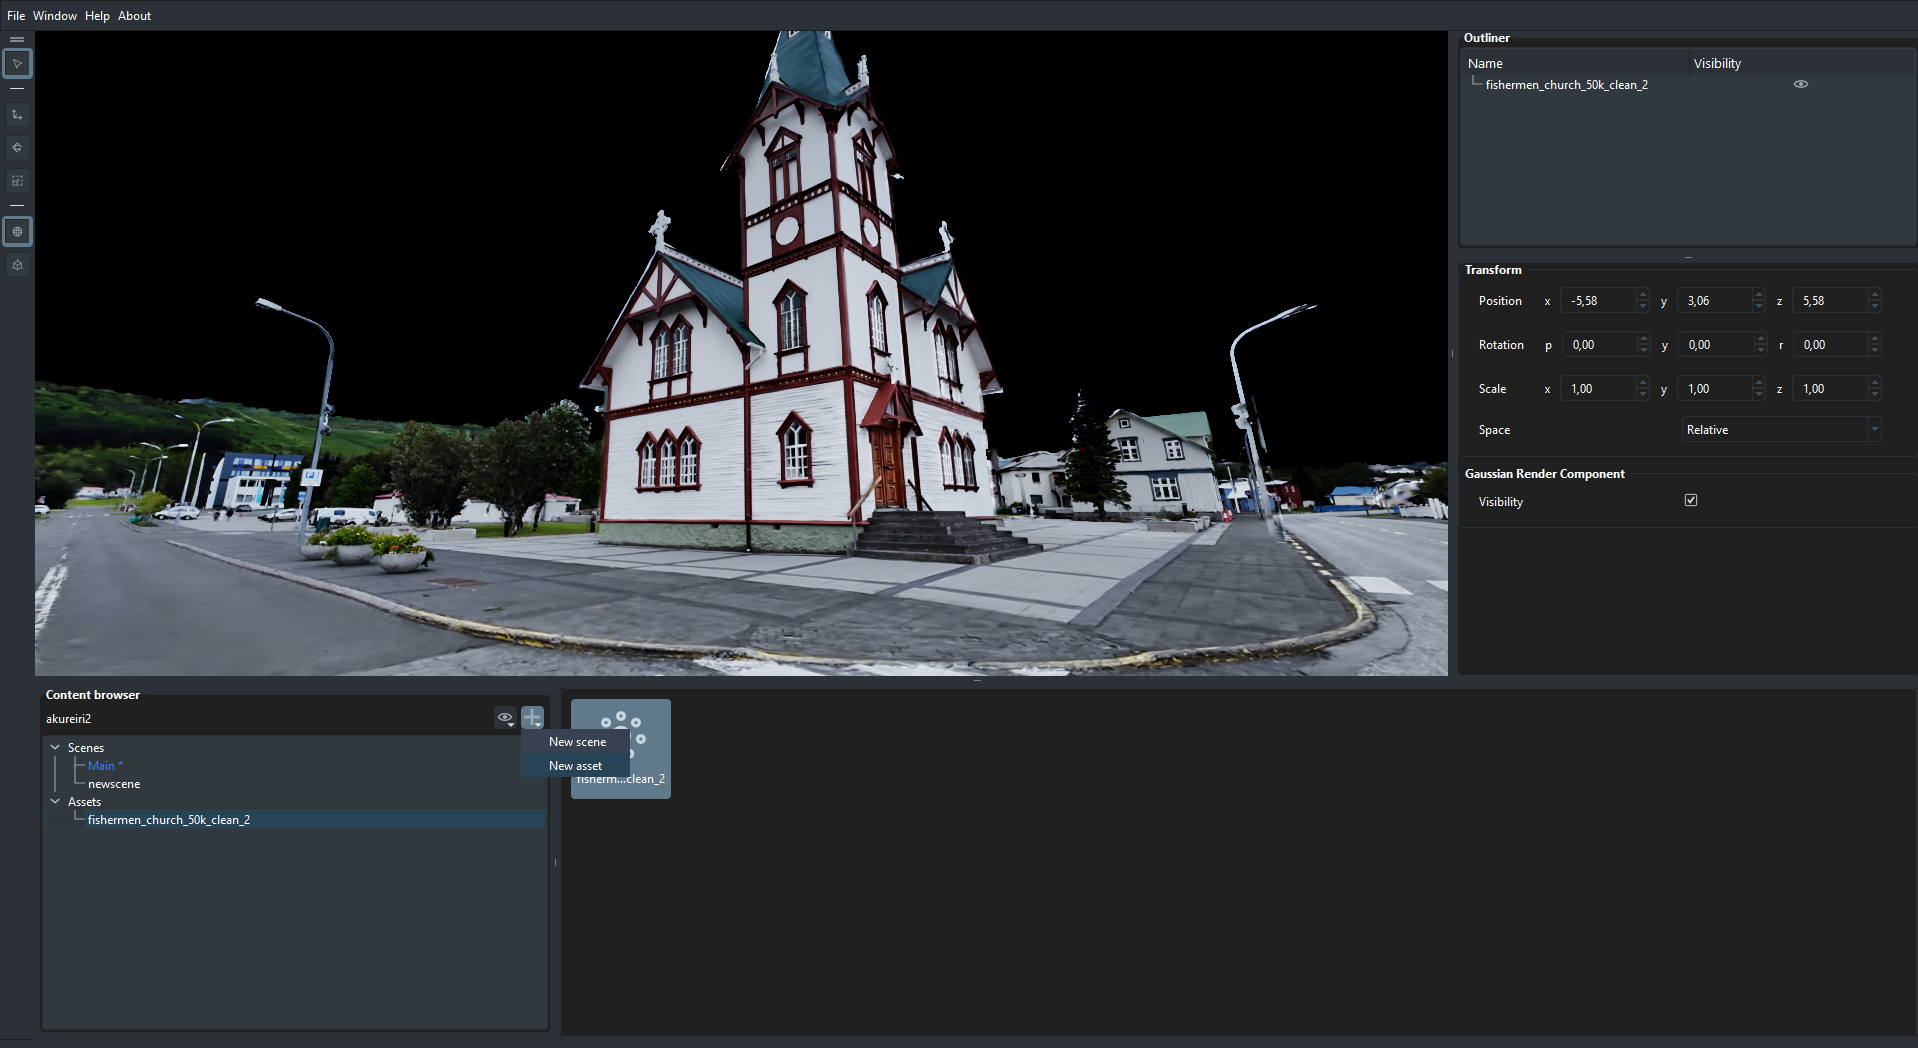The width and height of the screenshot is (1918, 1048).
Task: Choose New asset from the popup menu
Action: point(575,766)
